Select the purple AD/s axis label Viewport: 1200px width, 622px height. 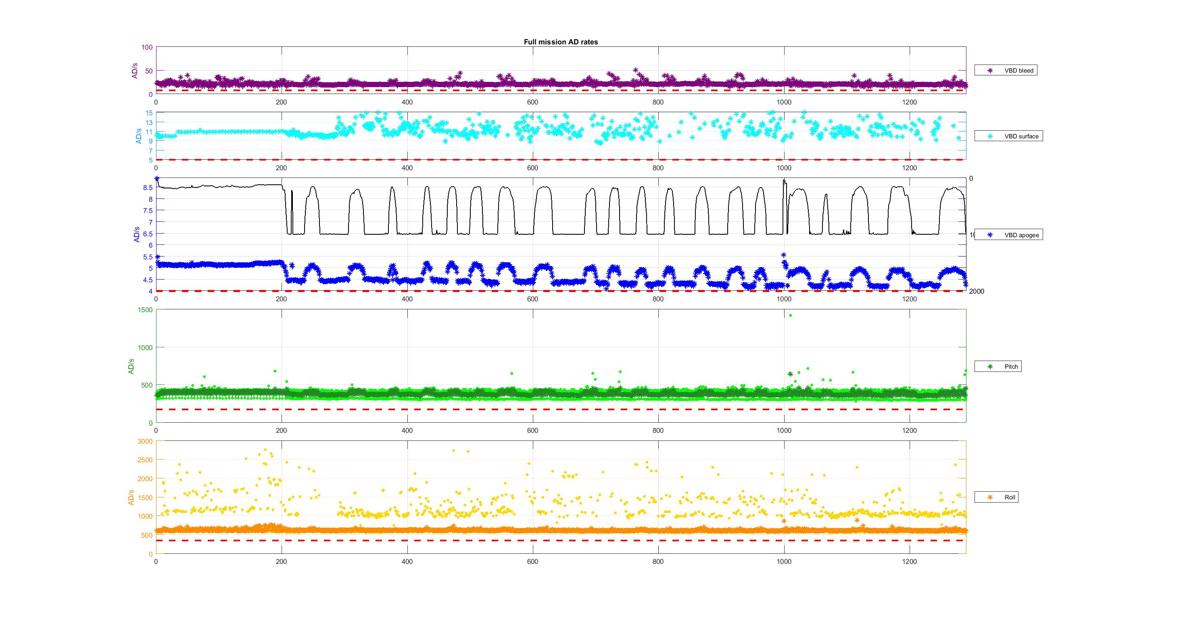pos(135,70)
